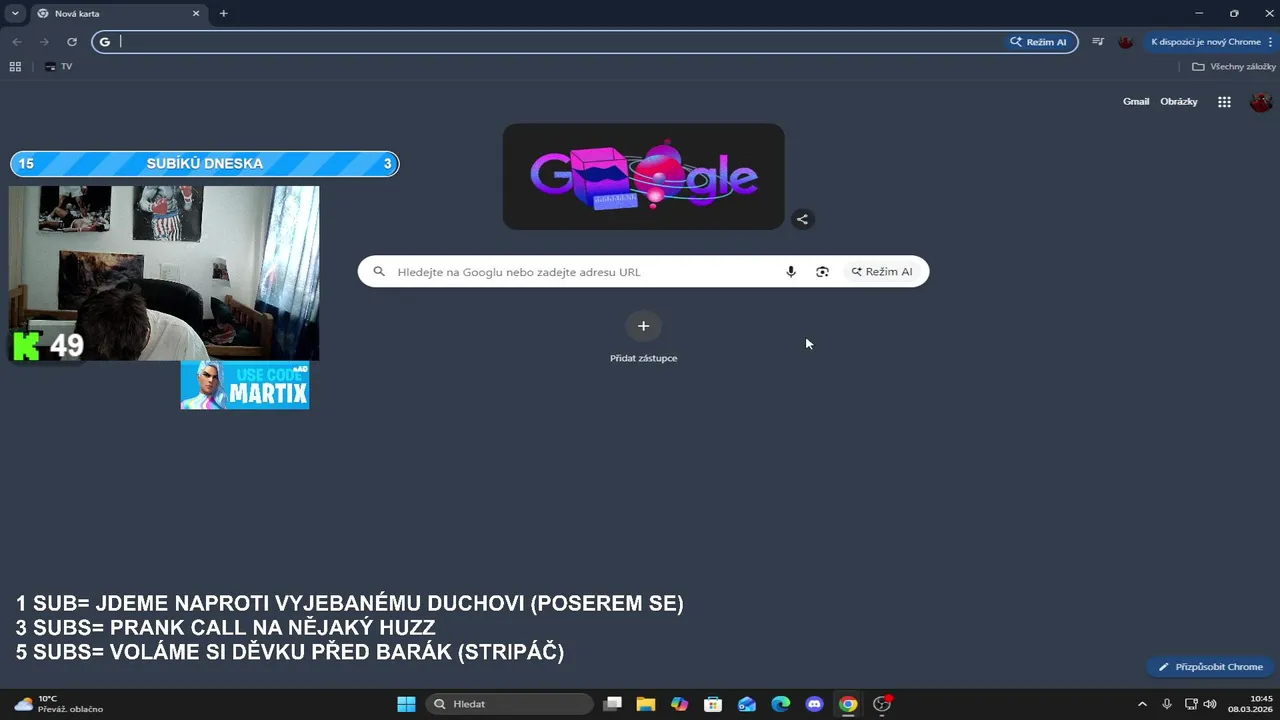This screenshot has height=720, width=1280.
Task: Expand the tab search dropdown arrow
Action: click(15, 14)
